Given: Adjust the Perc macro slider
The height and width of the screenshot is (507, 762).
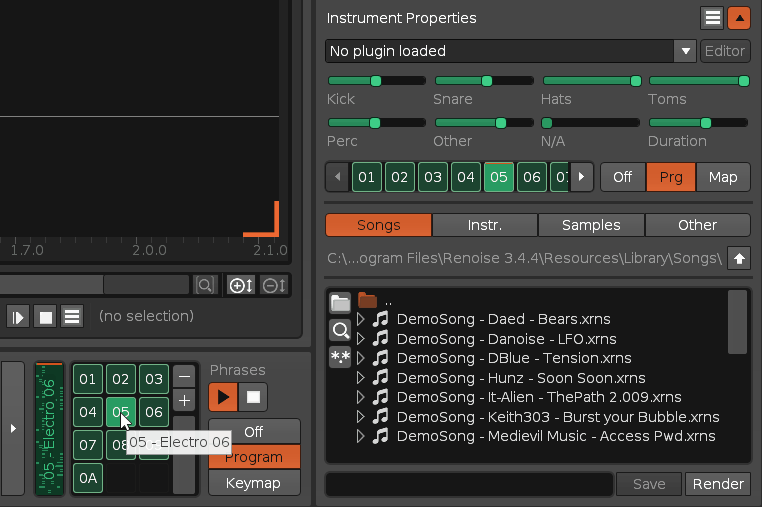Looking at the screenshot, I should click(377, 122).
